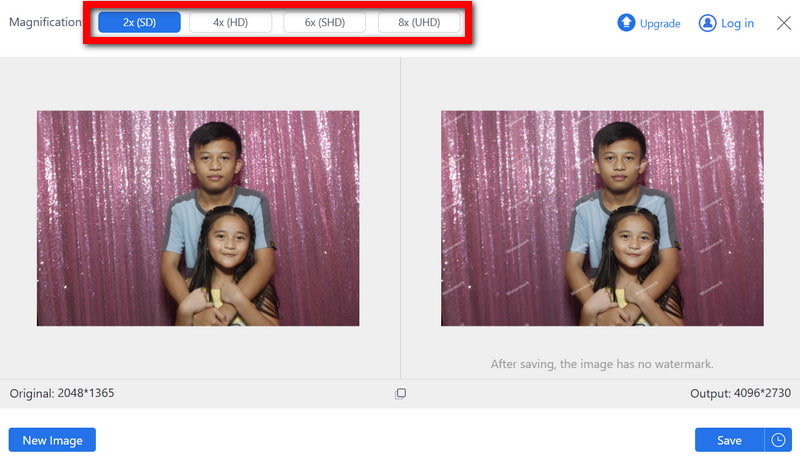Viewport: 800px width, 467px height.
Task: Click the original image preview on left
Action: tap(198, 218)
